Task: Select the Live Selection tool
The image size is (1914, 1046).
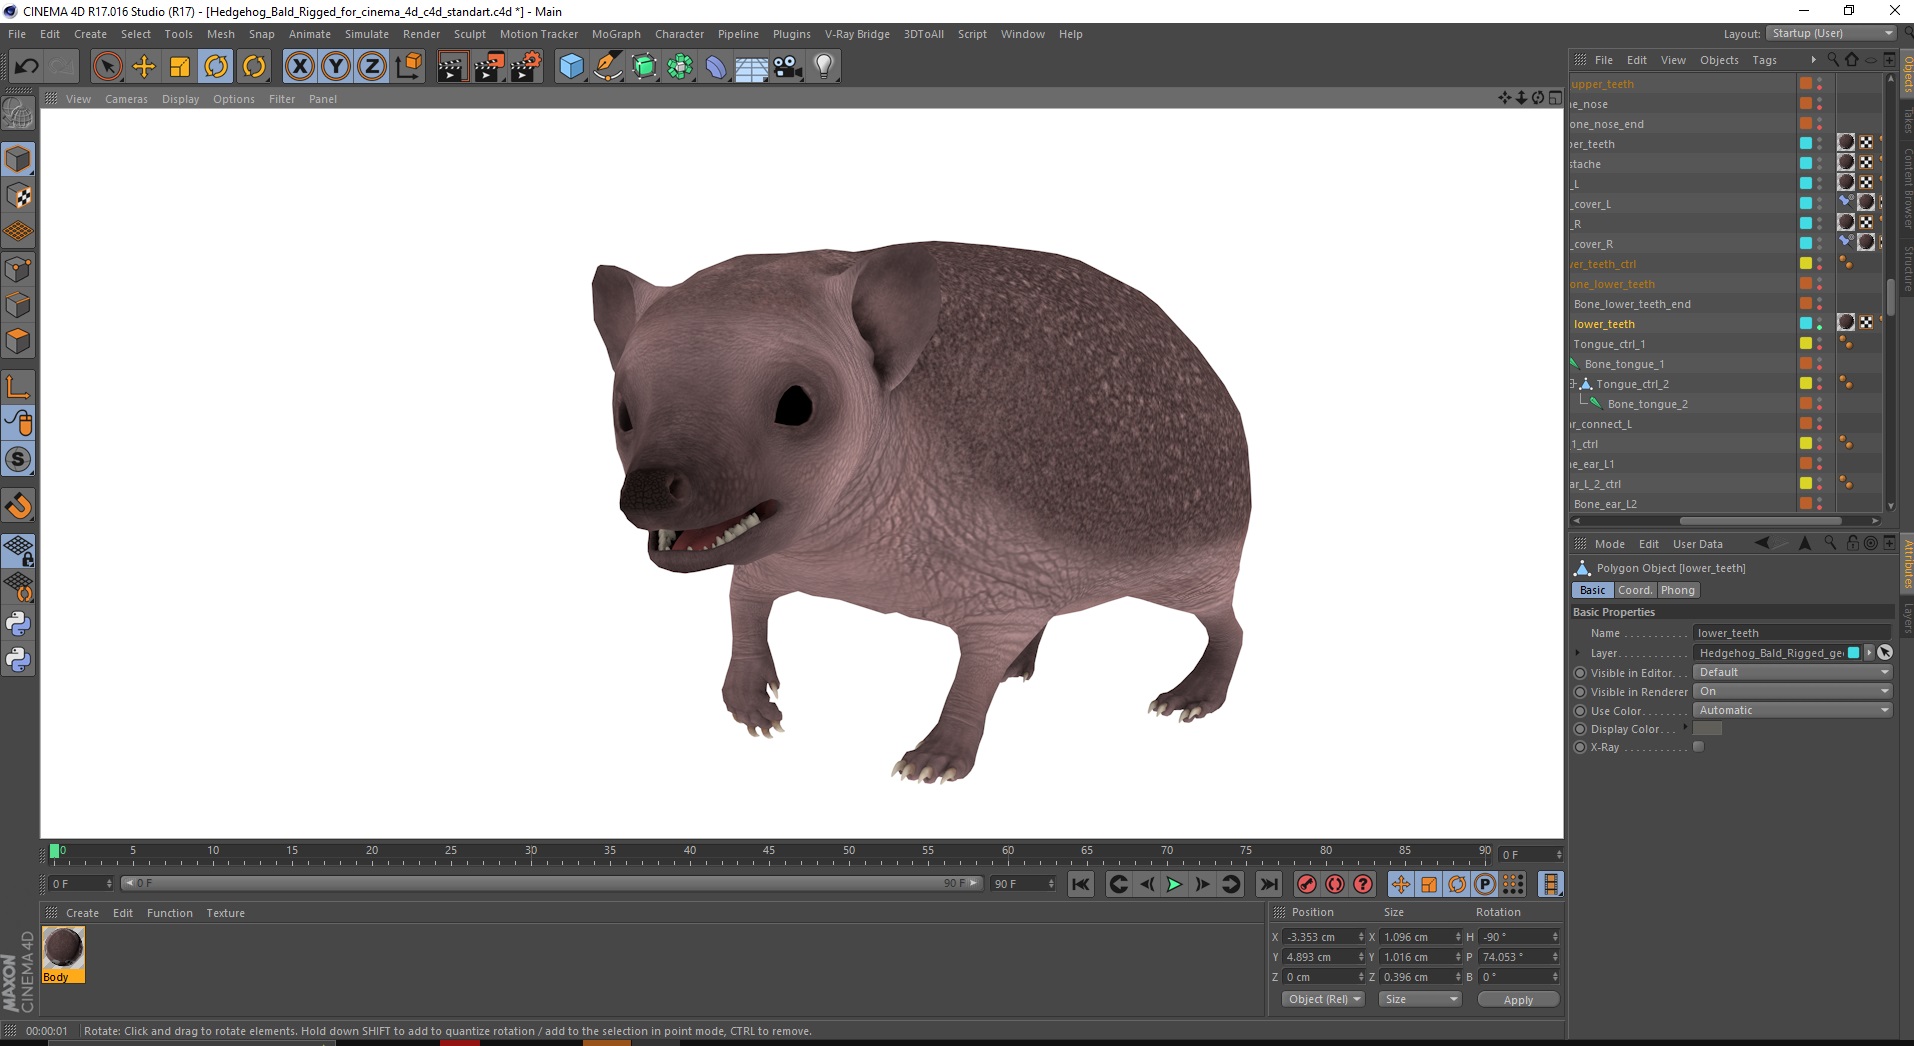Action: click(107, 67)
